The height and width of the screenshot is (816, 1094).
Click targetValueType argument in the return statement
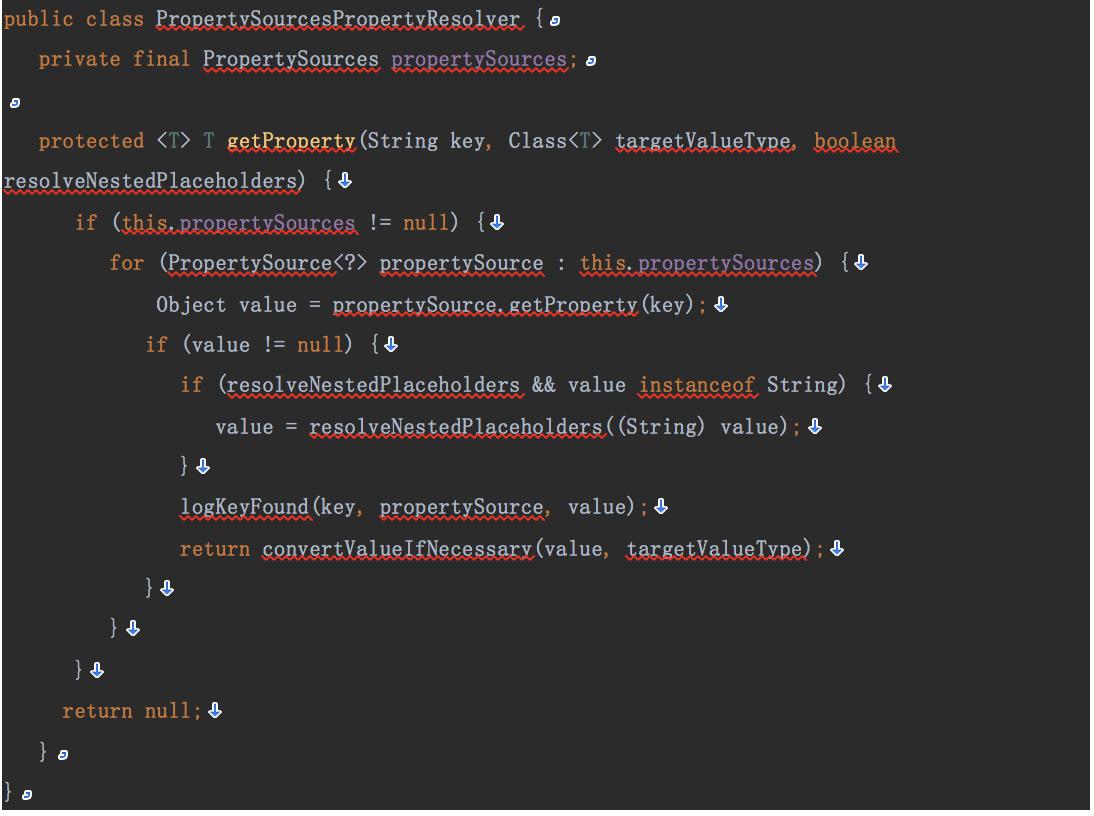(715, 549)
